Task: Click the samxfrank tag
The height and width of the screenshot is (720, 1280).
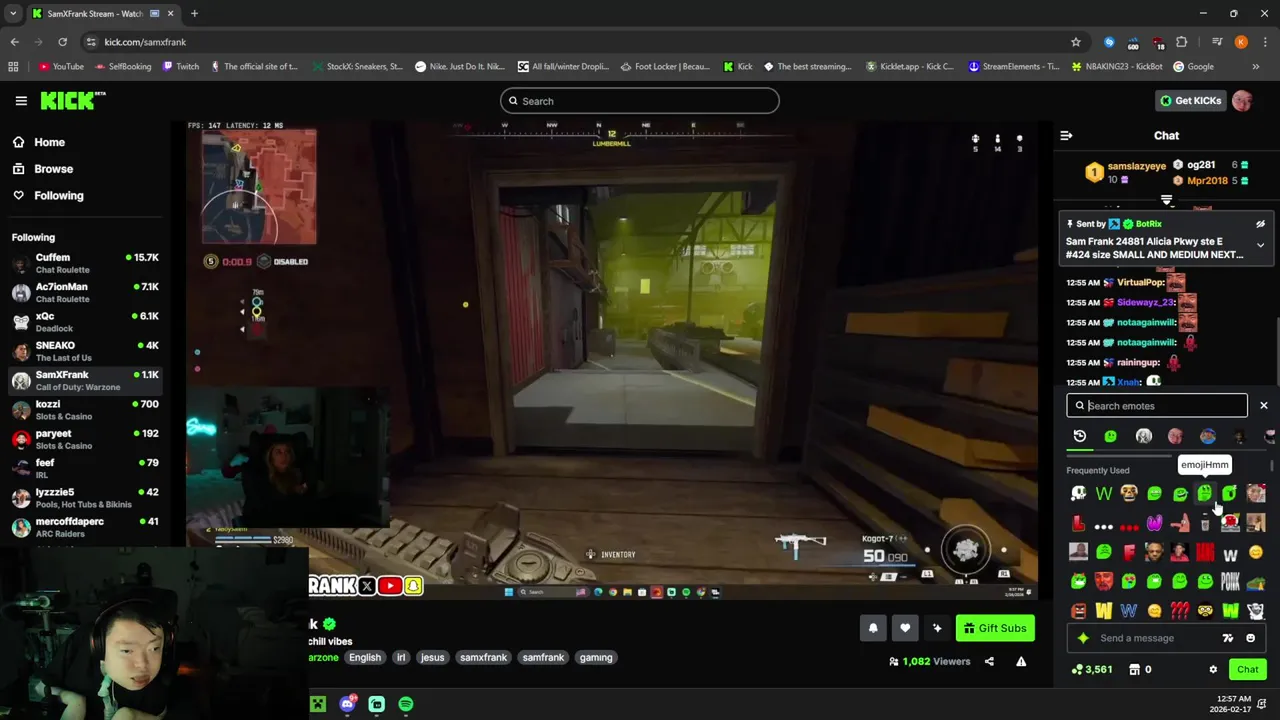Action: (483, 657)
